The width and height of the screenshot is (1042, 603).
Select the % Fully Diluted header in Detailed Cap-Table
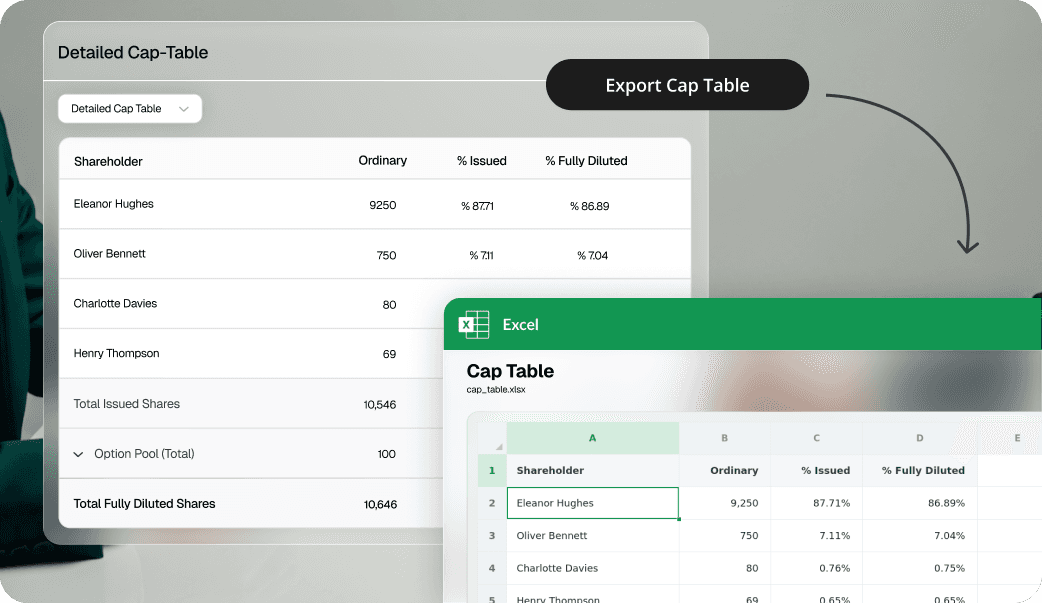pos(586,161)
